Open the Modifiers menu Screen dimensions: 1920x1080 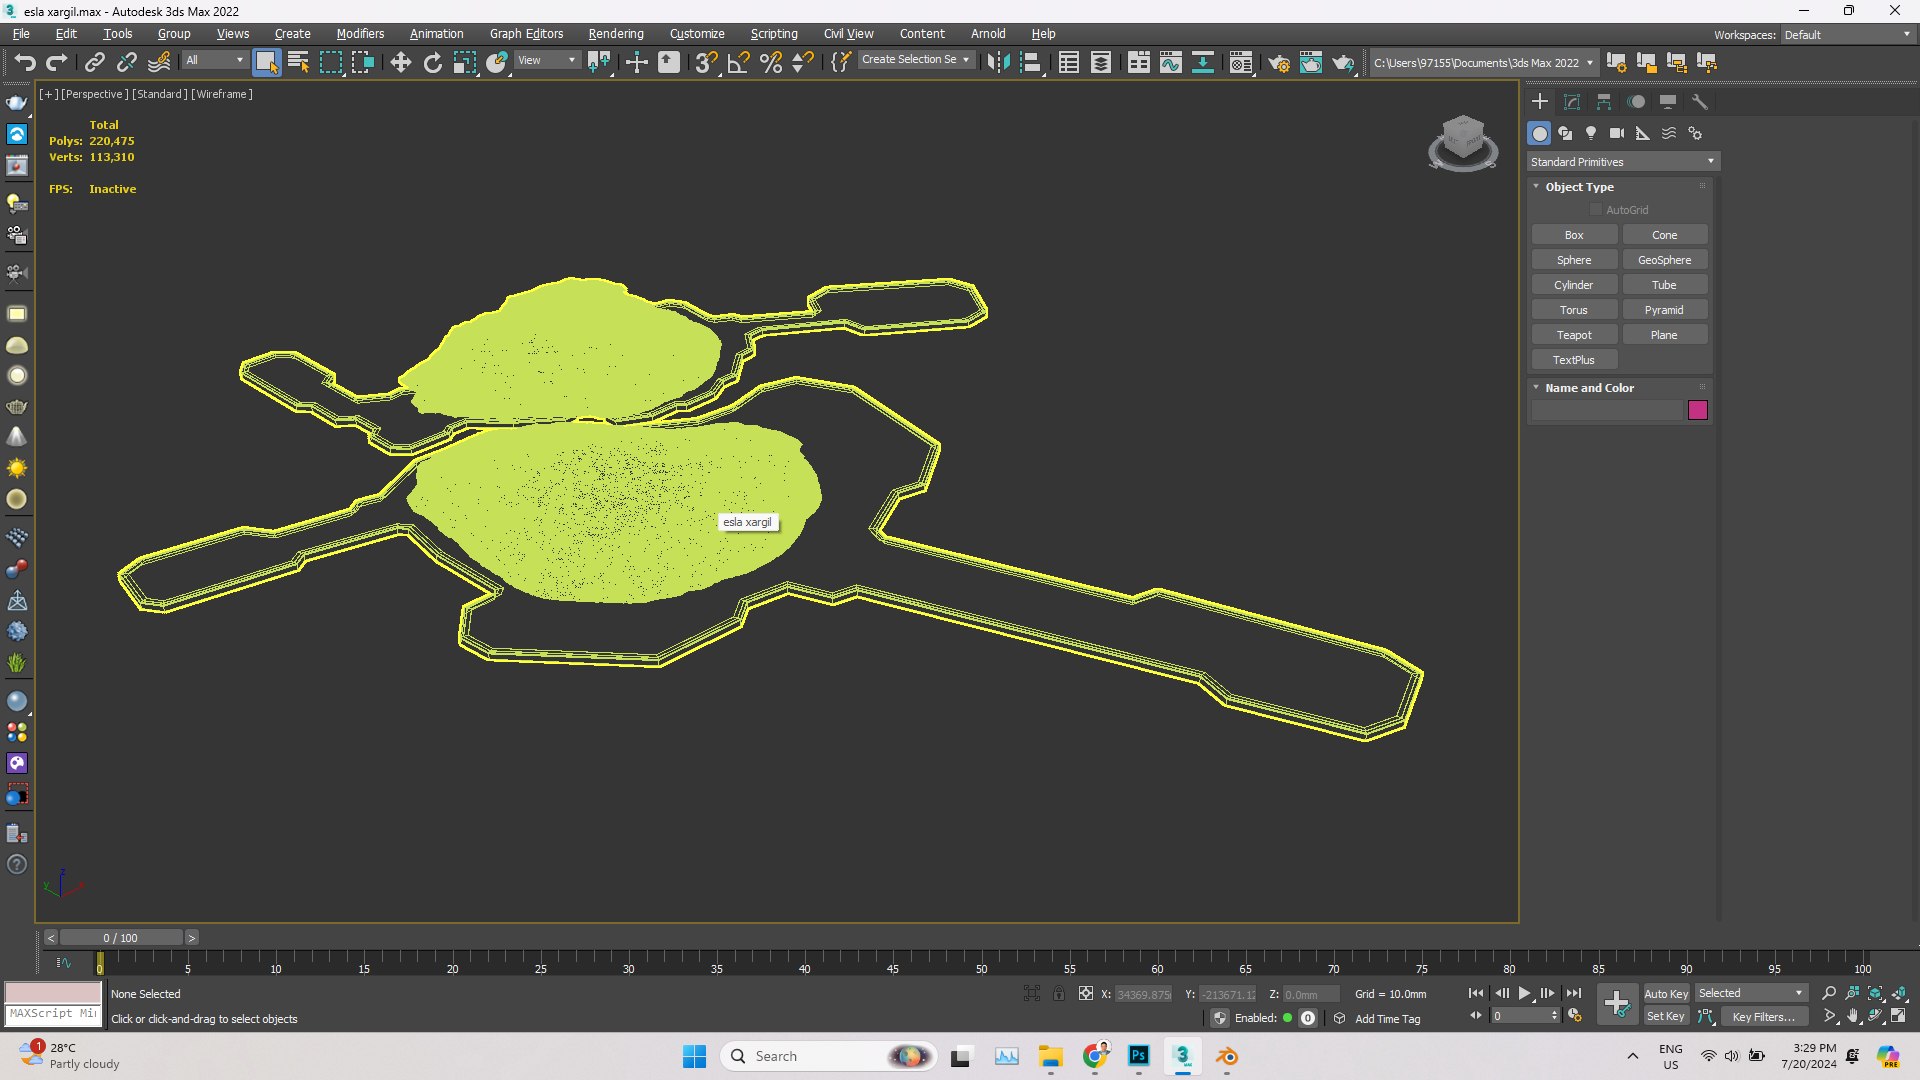[x=360, y=34]
